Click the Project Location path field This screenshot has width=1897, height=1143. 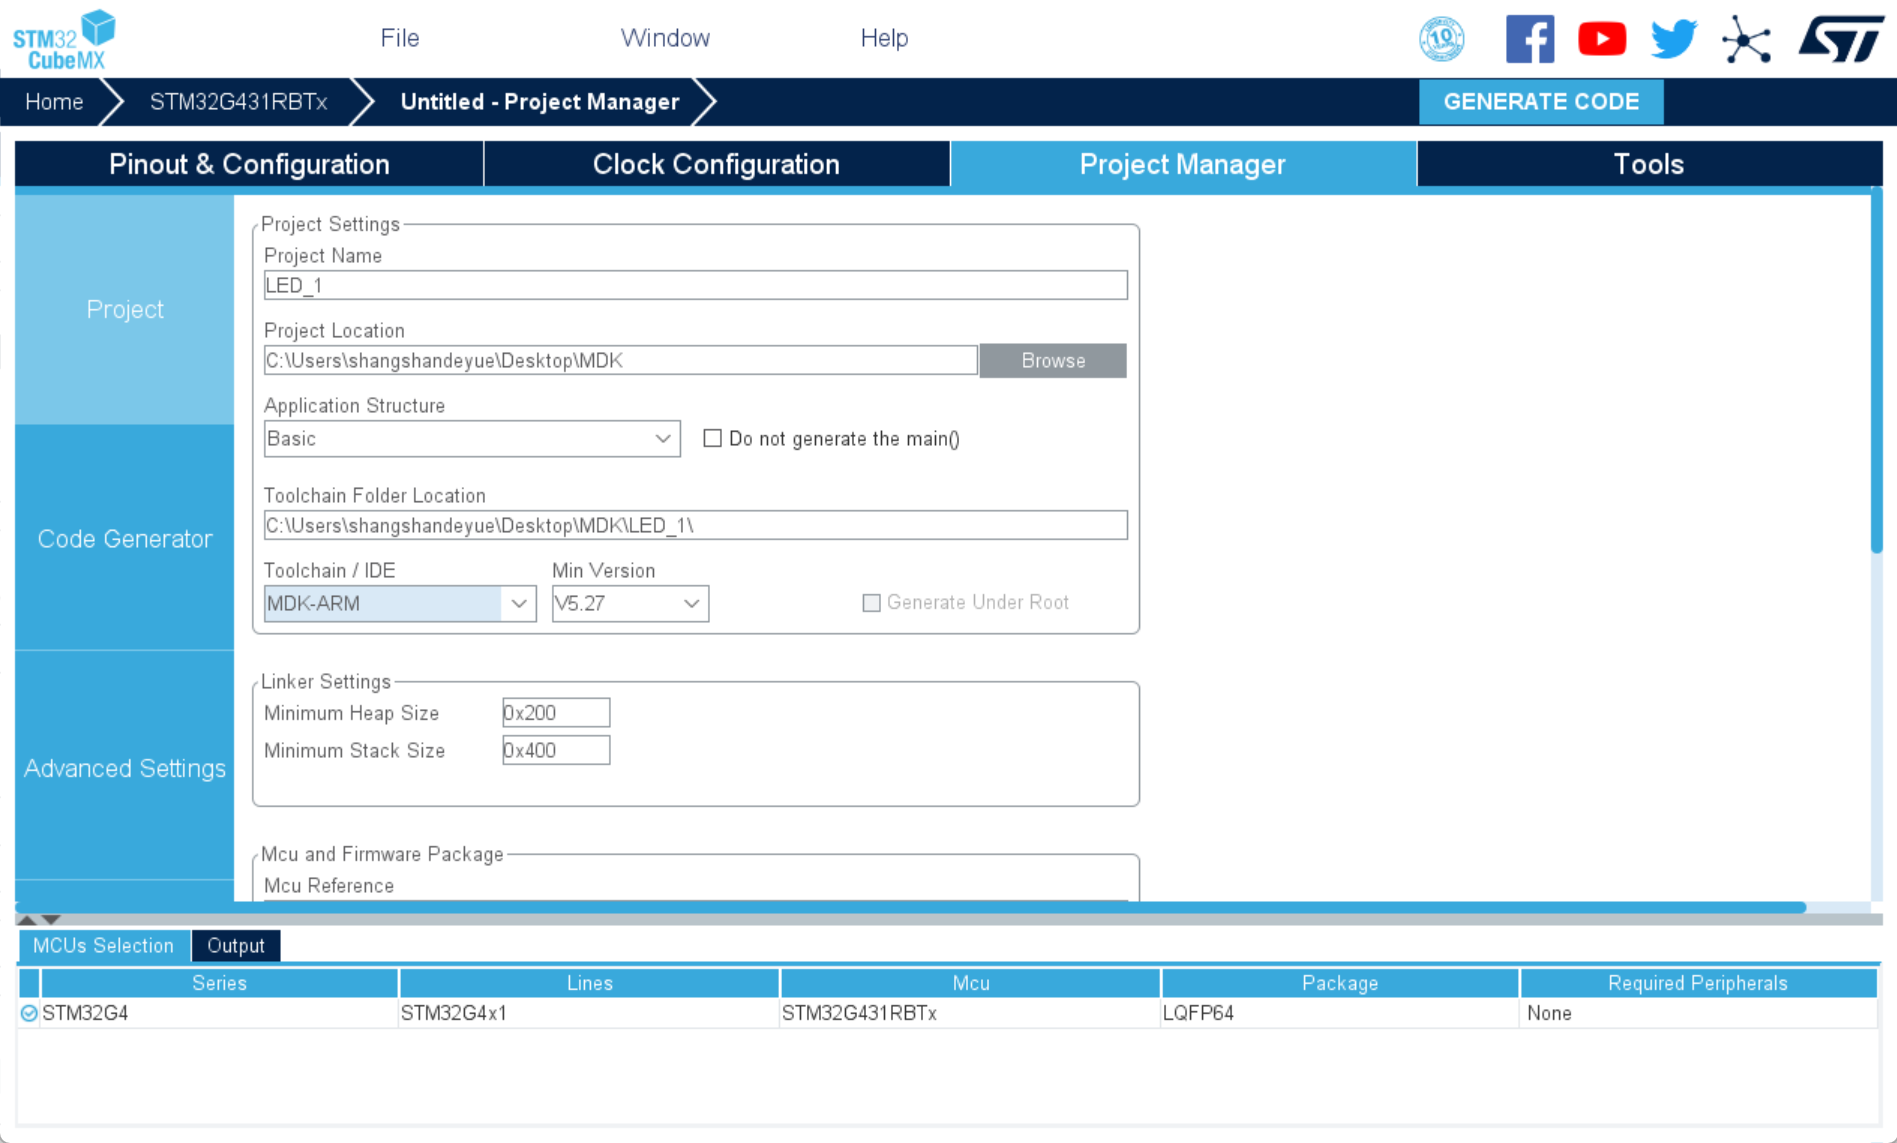coord(621,361)
